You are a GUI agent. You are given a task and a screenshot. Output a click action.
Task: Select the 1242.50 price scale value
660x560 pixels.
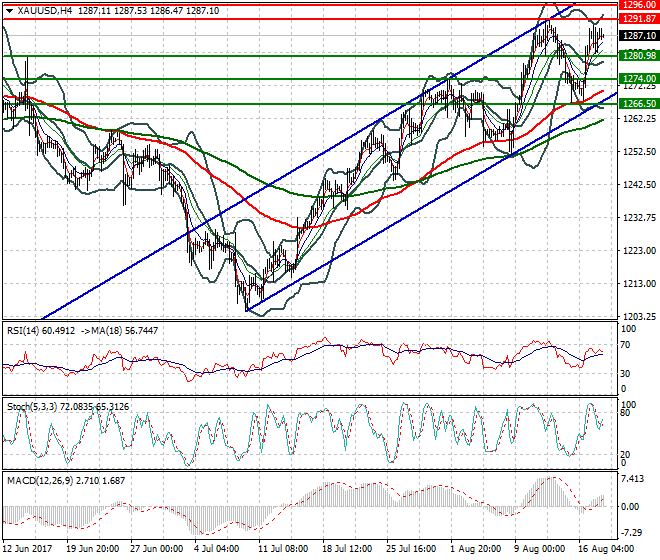click(x=639, y=184)
